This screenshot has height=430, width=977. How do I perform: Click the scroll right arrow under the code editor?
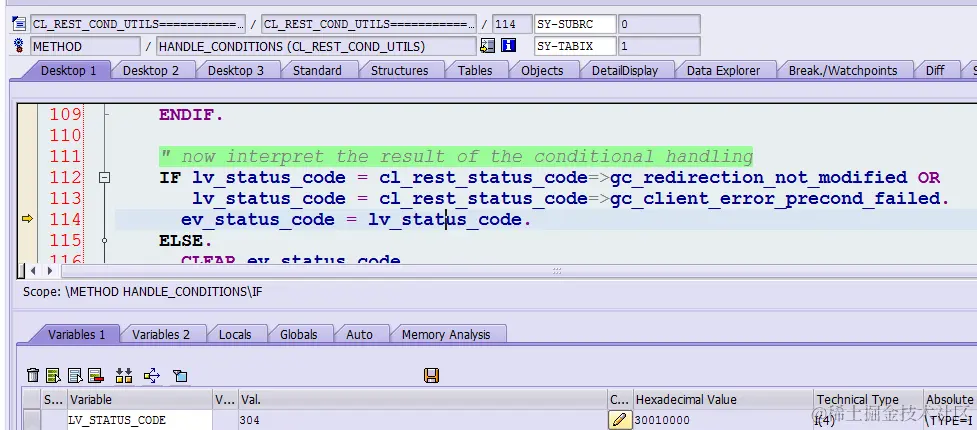(50, 271)
